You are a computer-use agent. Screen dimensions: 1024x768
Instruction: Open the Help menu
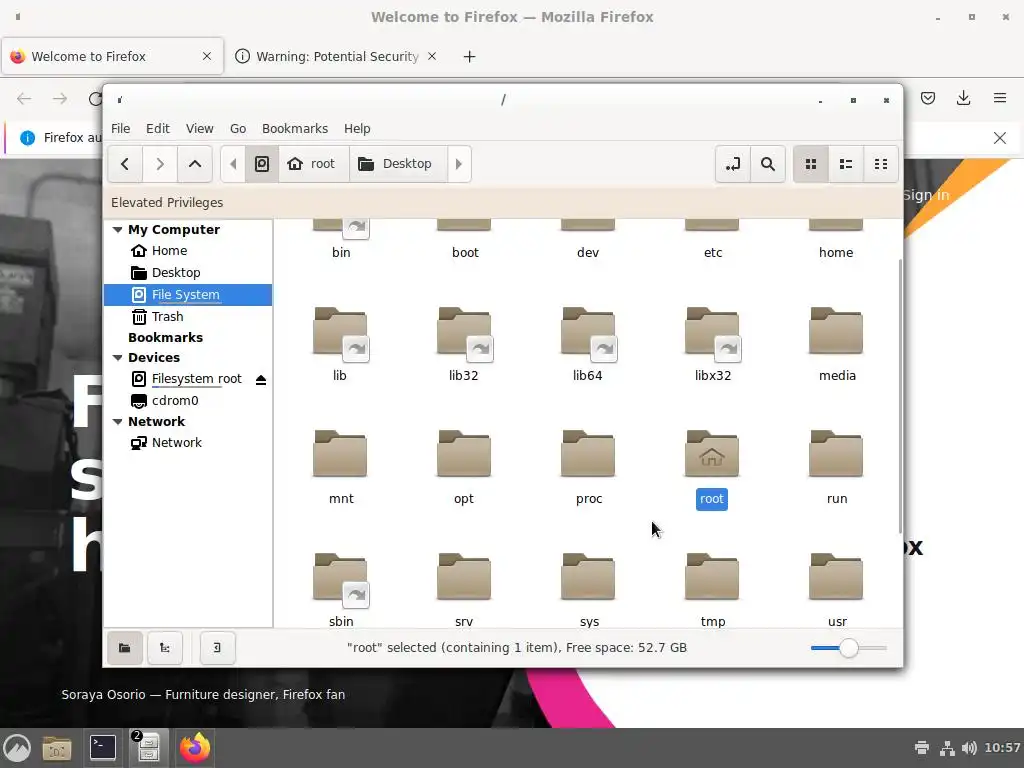point(357,129)
